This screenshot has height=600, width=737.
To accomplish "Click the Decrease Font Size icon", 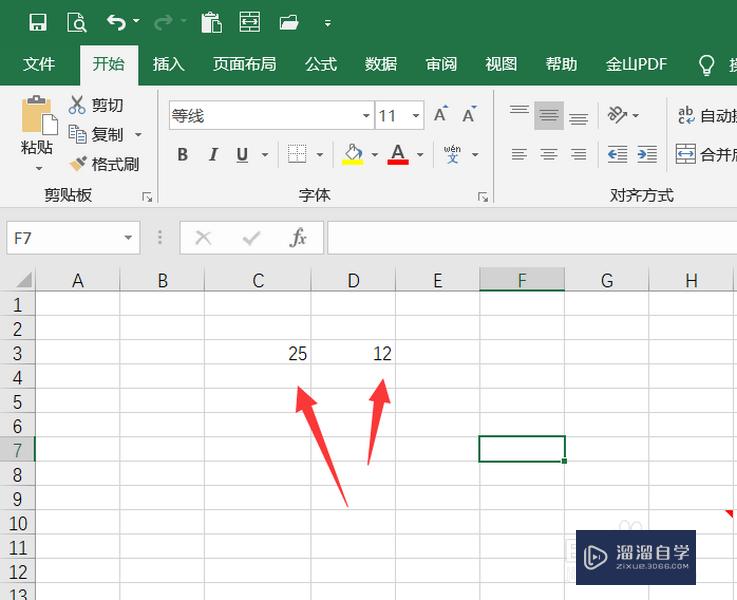I will [x=469, y=114].
